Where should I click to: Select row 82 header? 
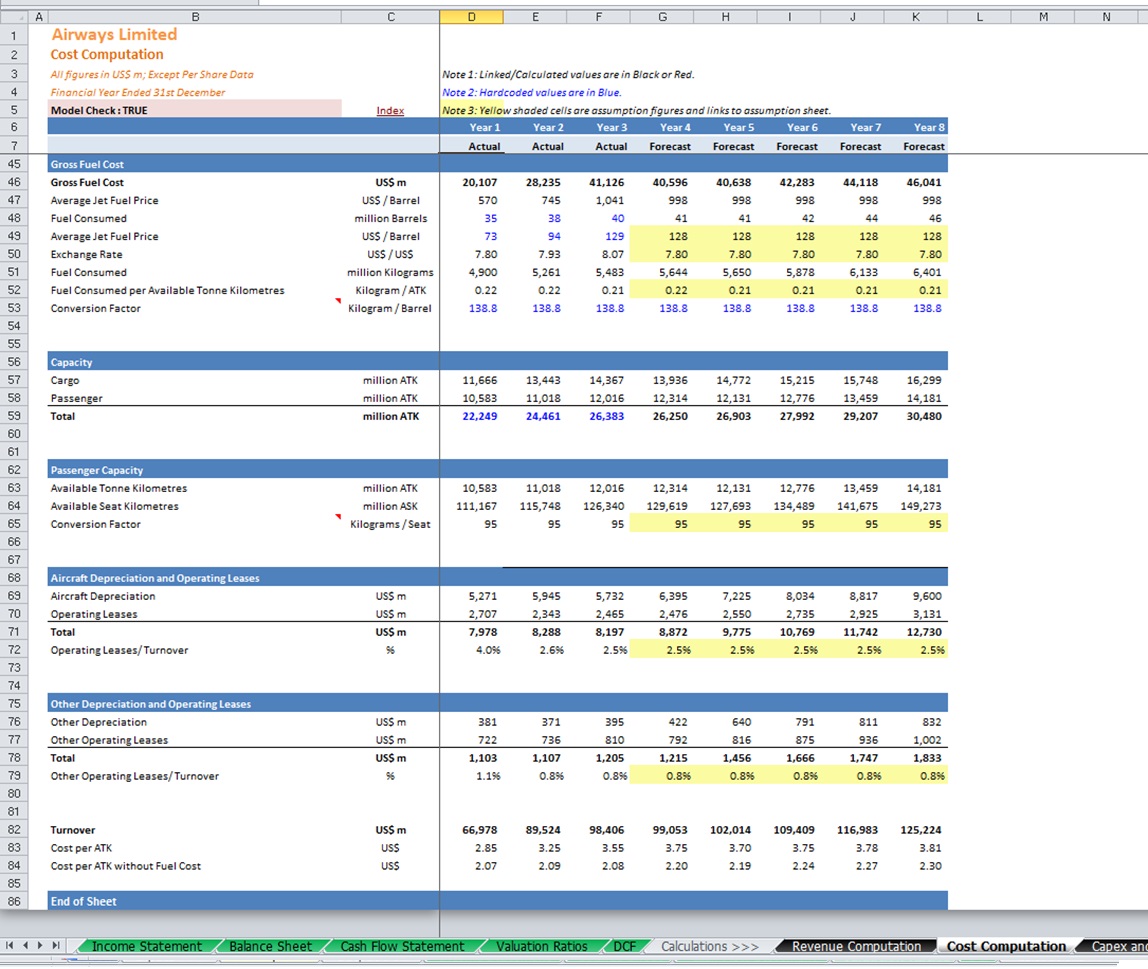[x=14, y=830]
